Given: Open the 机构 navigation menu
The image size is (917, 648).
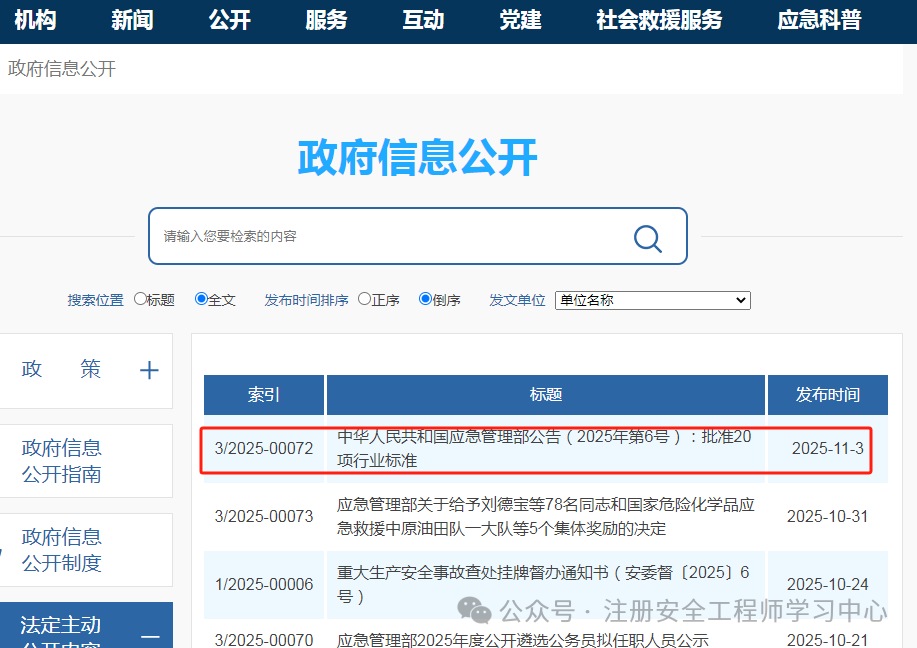Looking at the screenshot, I should [x=35, y=20].
